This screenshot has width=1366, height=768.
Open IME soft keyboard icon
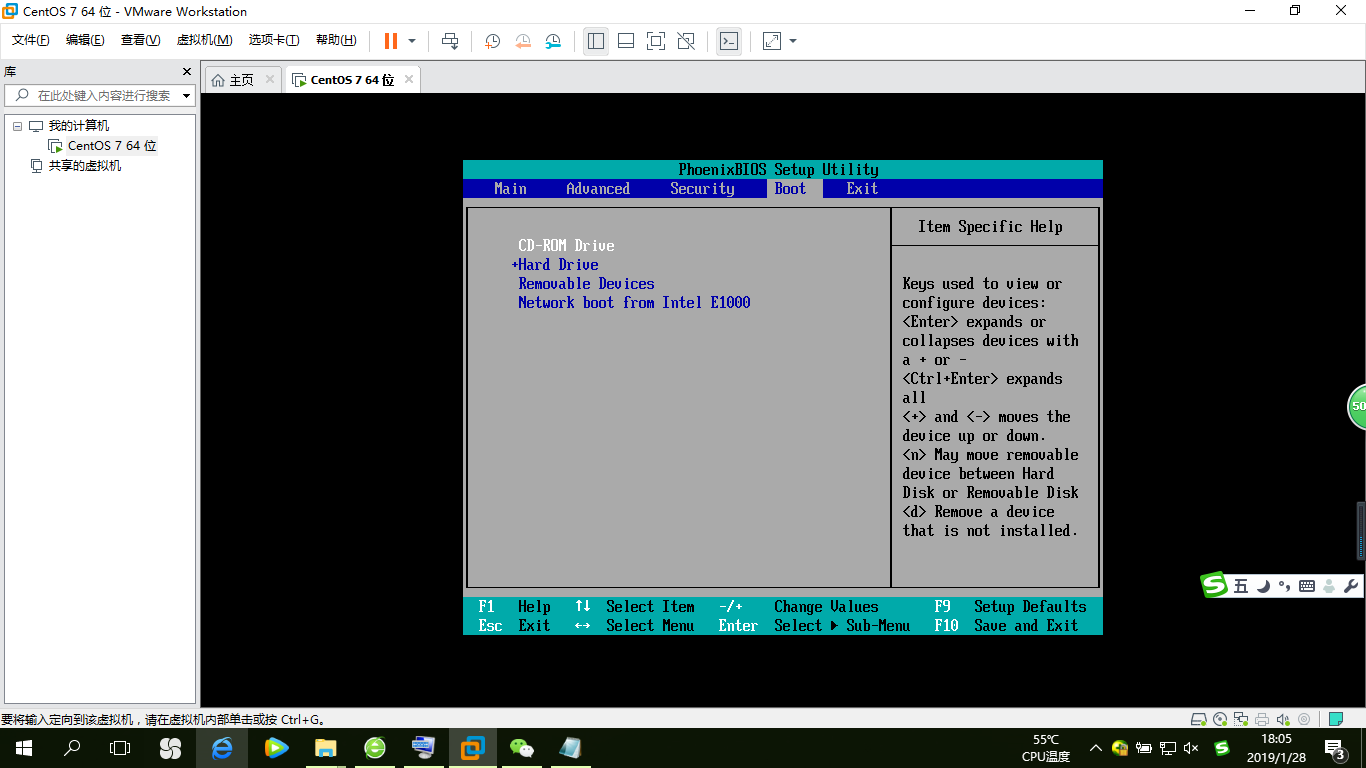pos(1307,586)
